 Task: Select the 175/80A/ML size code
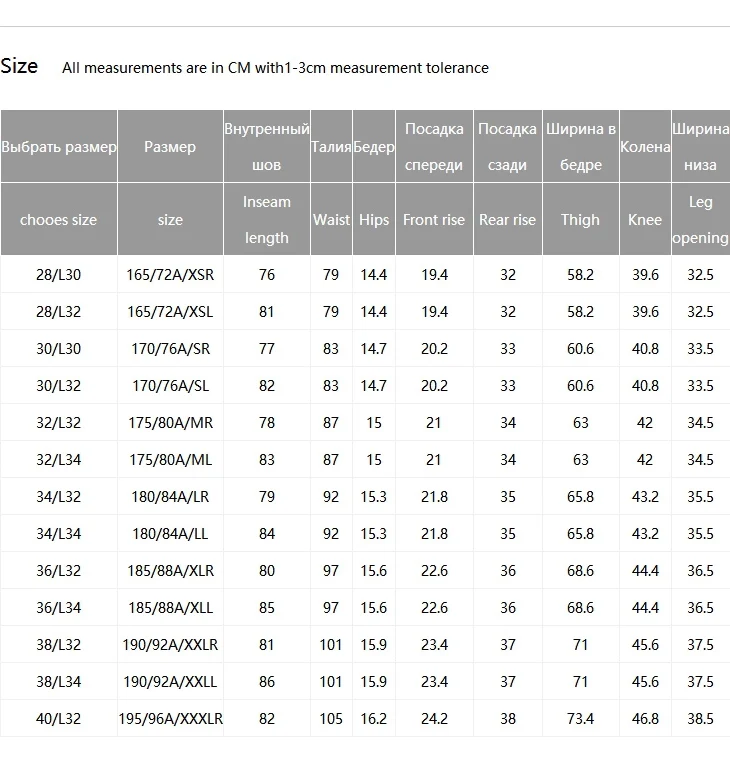click(x=170, y=460)
